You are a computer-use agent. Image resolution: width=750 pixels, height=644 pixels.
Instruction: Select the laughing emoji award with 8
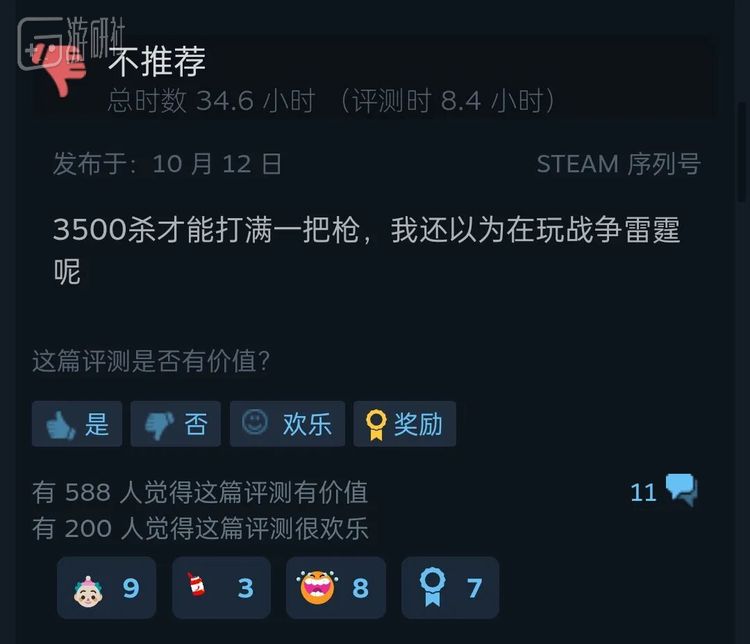(336, 588)
